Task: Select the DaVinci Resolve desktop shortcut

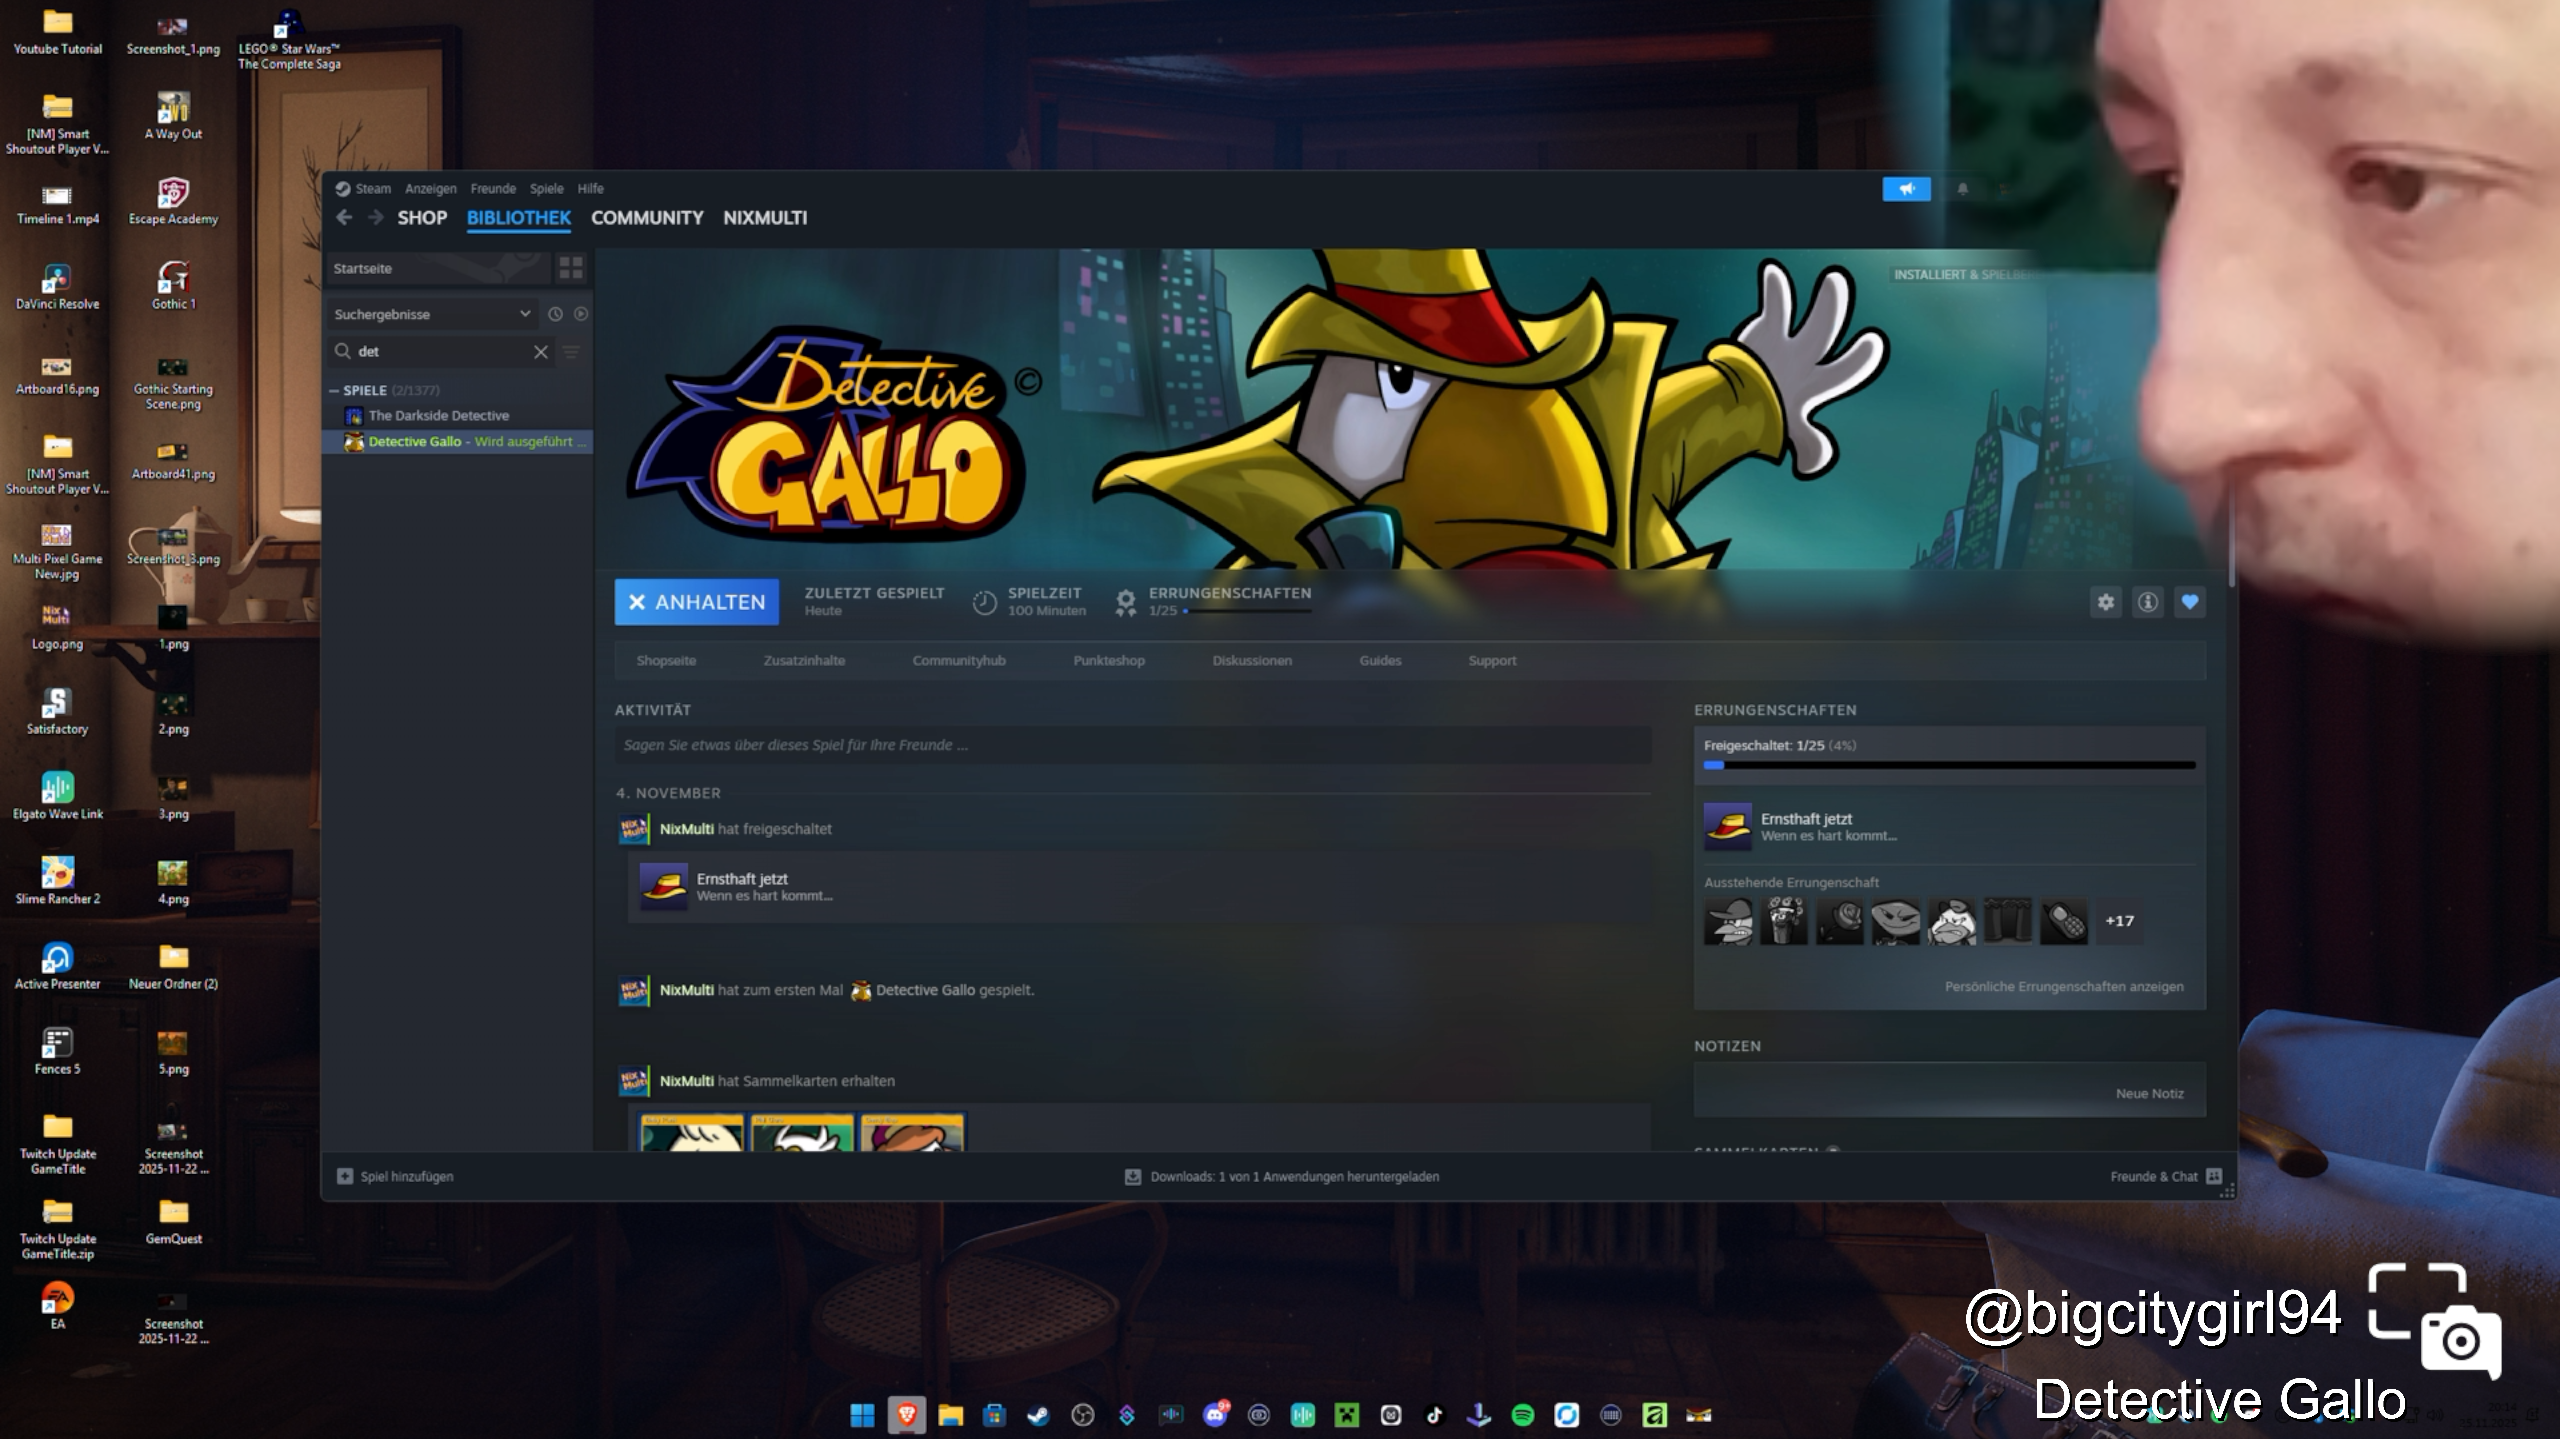Action: pos(57,286)
